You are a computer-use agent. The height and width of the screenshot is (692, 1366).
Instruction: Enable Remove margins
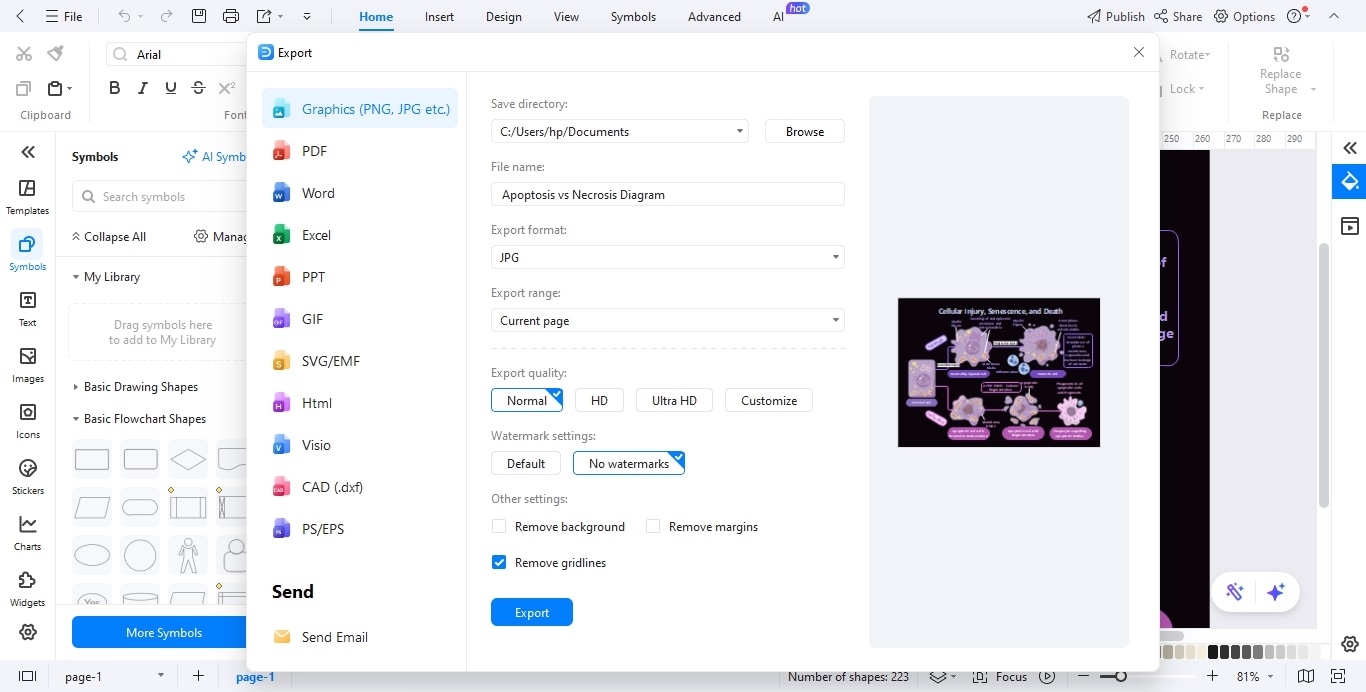[x=652, y=526]
